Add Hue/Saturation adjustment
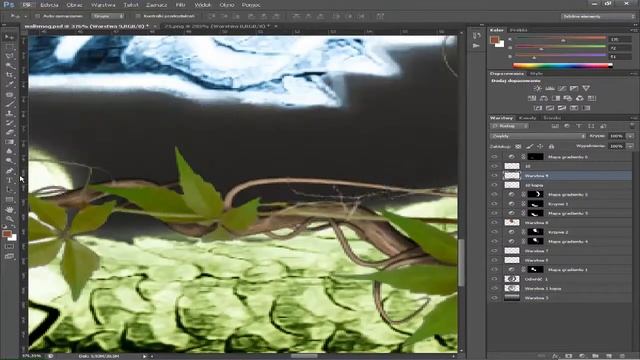The image size is (640, 360). (x=532, y=98)
